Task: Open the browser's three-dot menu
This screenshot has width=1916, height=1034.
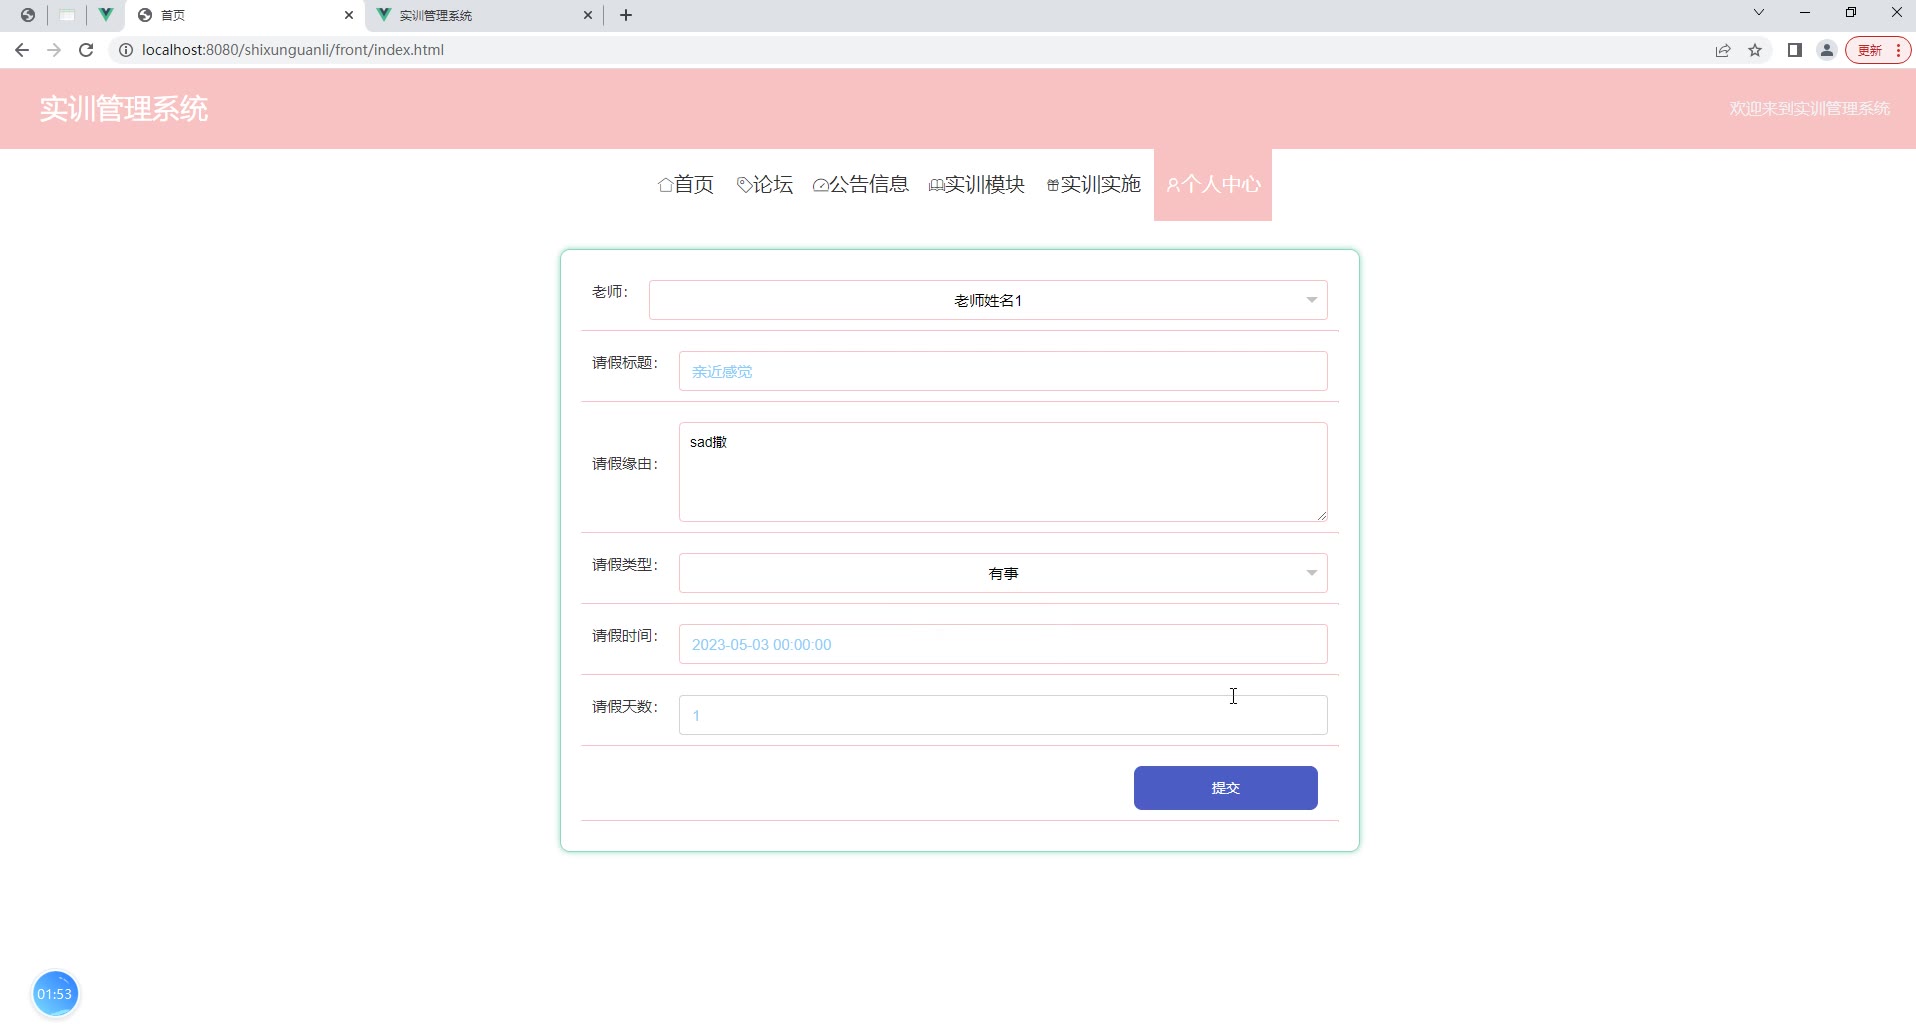Action: click(1898, 50)
